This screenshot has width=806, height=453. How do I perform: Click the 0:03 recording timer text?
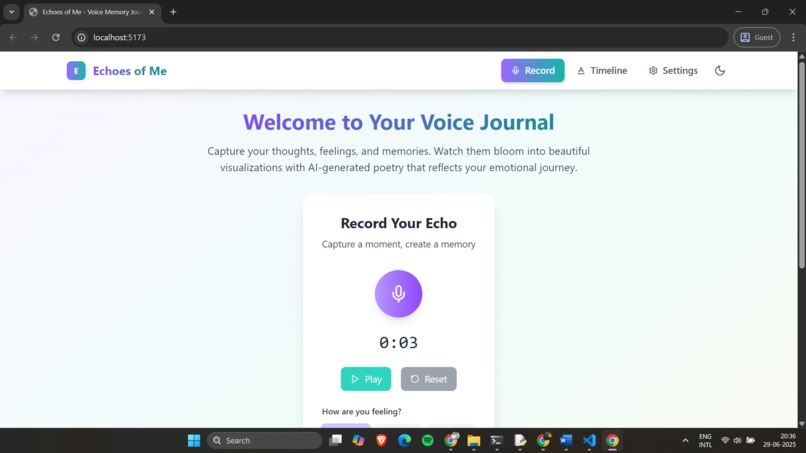pos(398,342)
